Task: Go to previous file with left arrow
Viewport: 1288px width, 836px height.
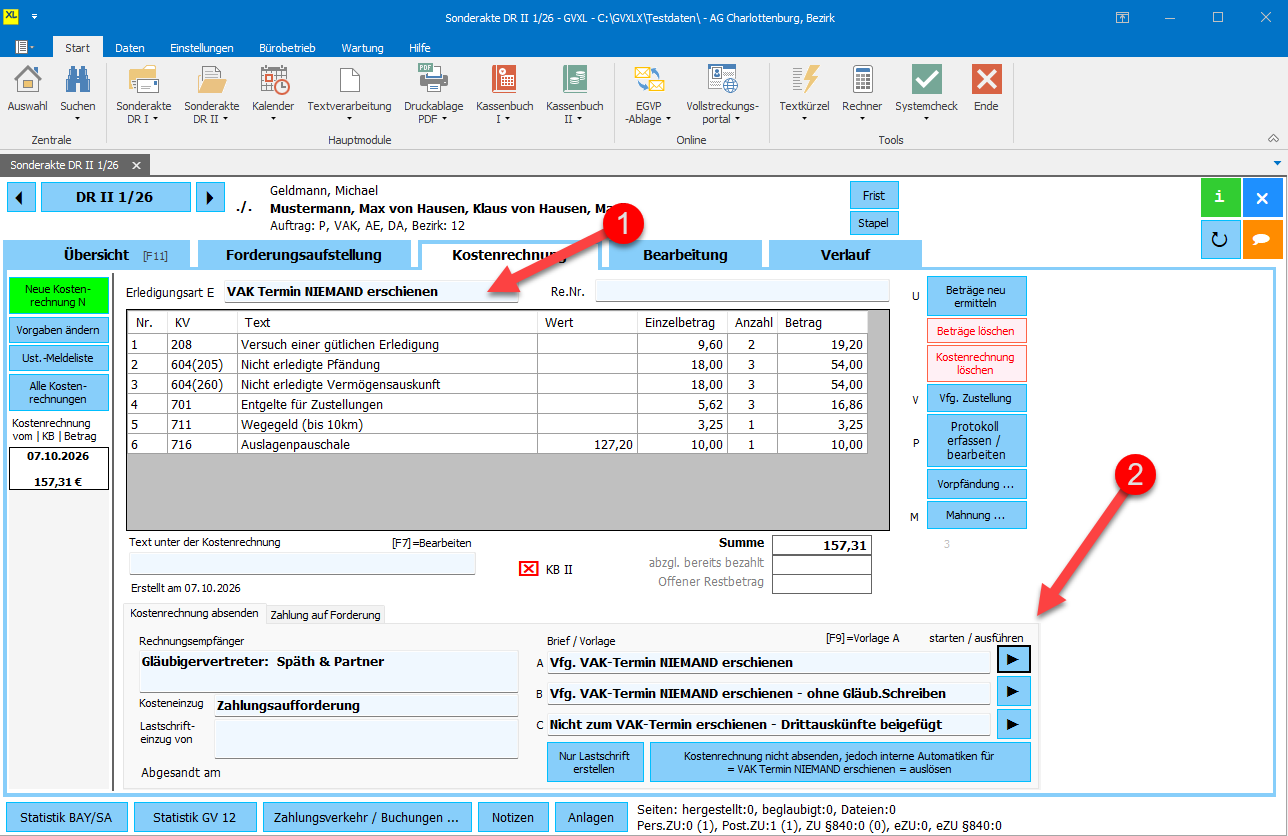Action: click(21, 197)
